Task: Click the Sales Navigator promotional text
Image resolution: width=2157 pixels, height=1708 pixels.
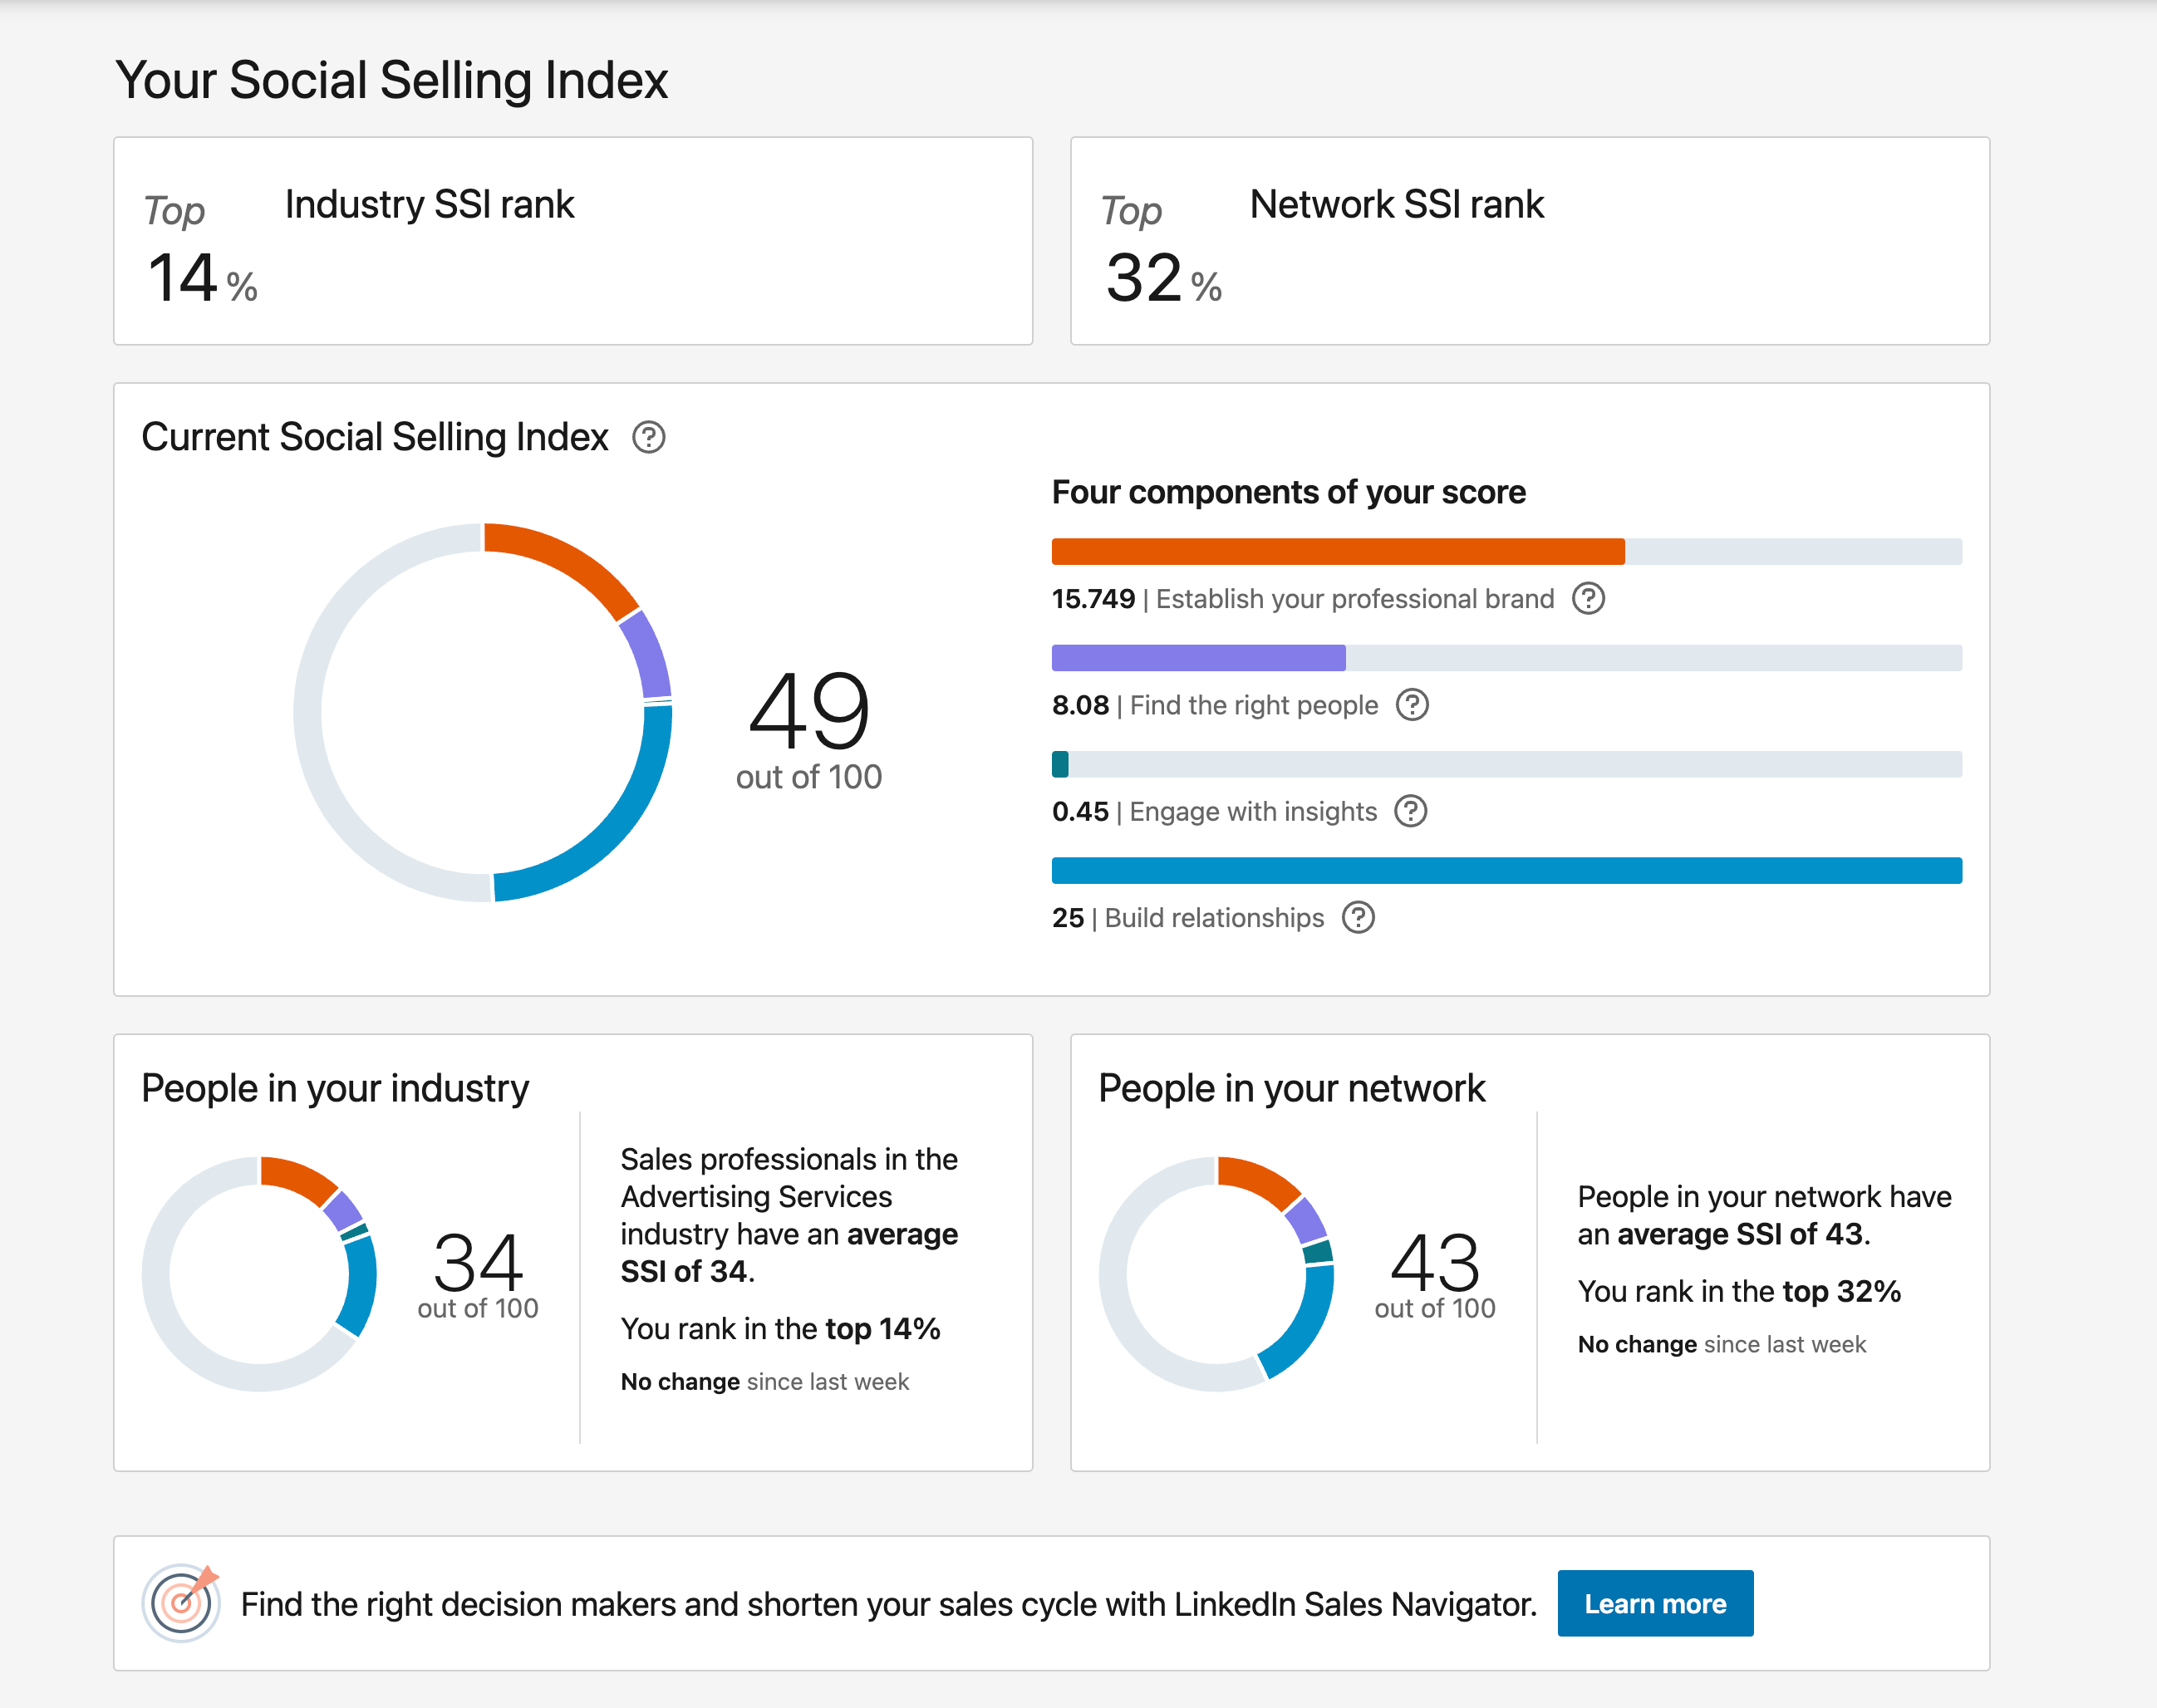Action: 888,1604
